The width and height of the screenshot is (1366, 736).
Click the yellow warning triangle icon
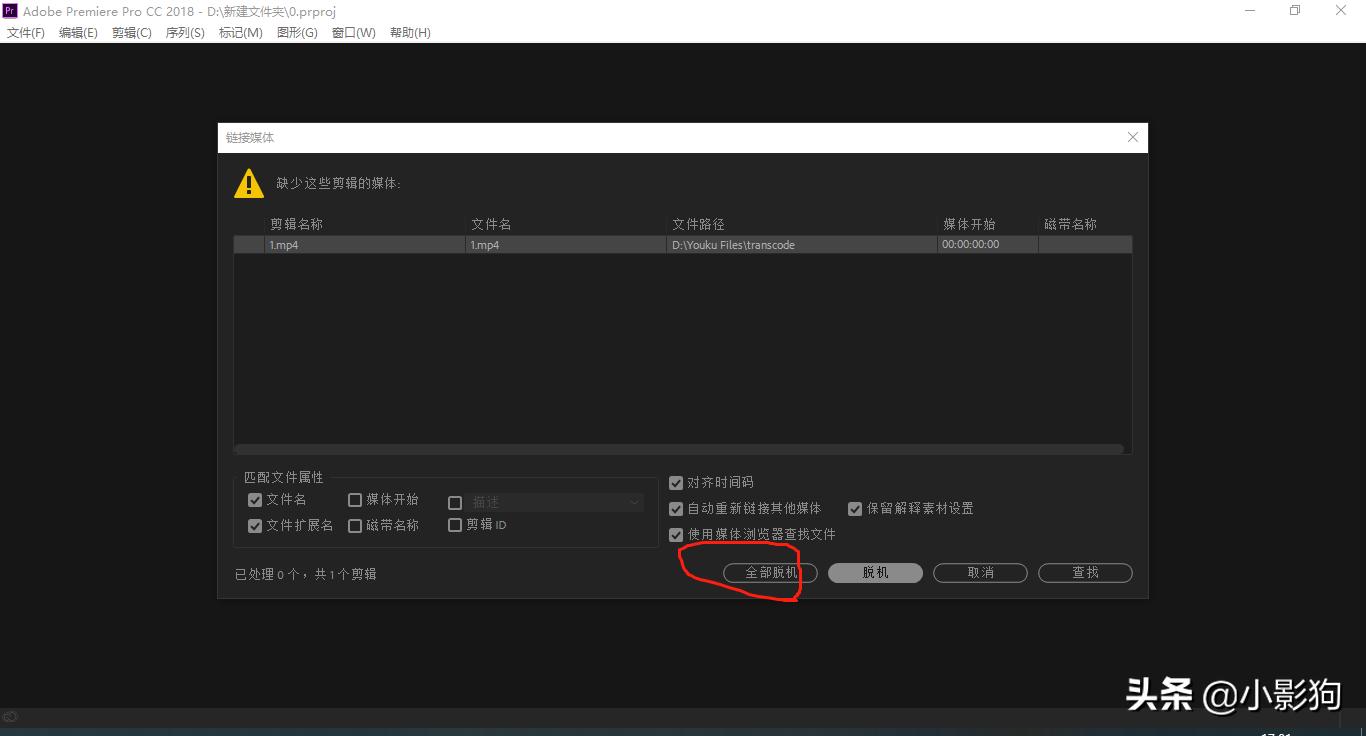(248, 183)
